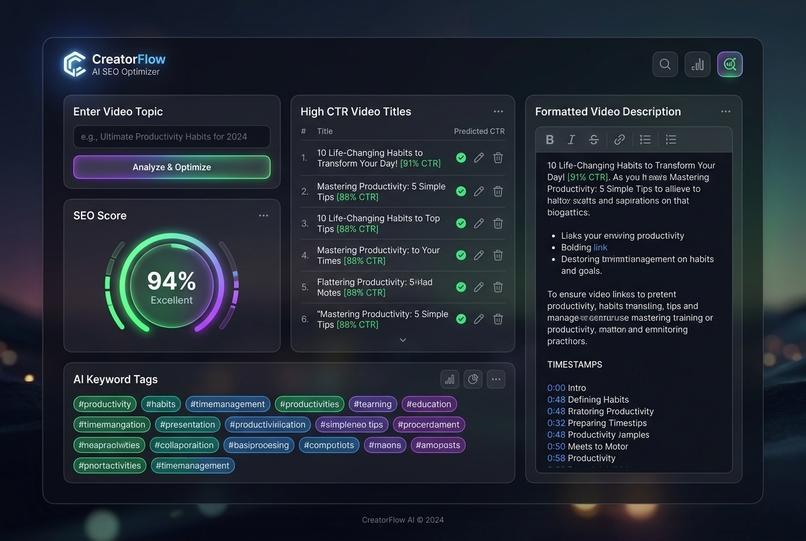Edit title '10 Life-Changing Habits to Transform Your Day!'
The image size is (806, 541).
click(x=479, y=158)
